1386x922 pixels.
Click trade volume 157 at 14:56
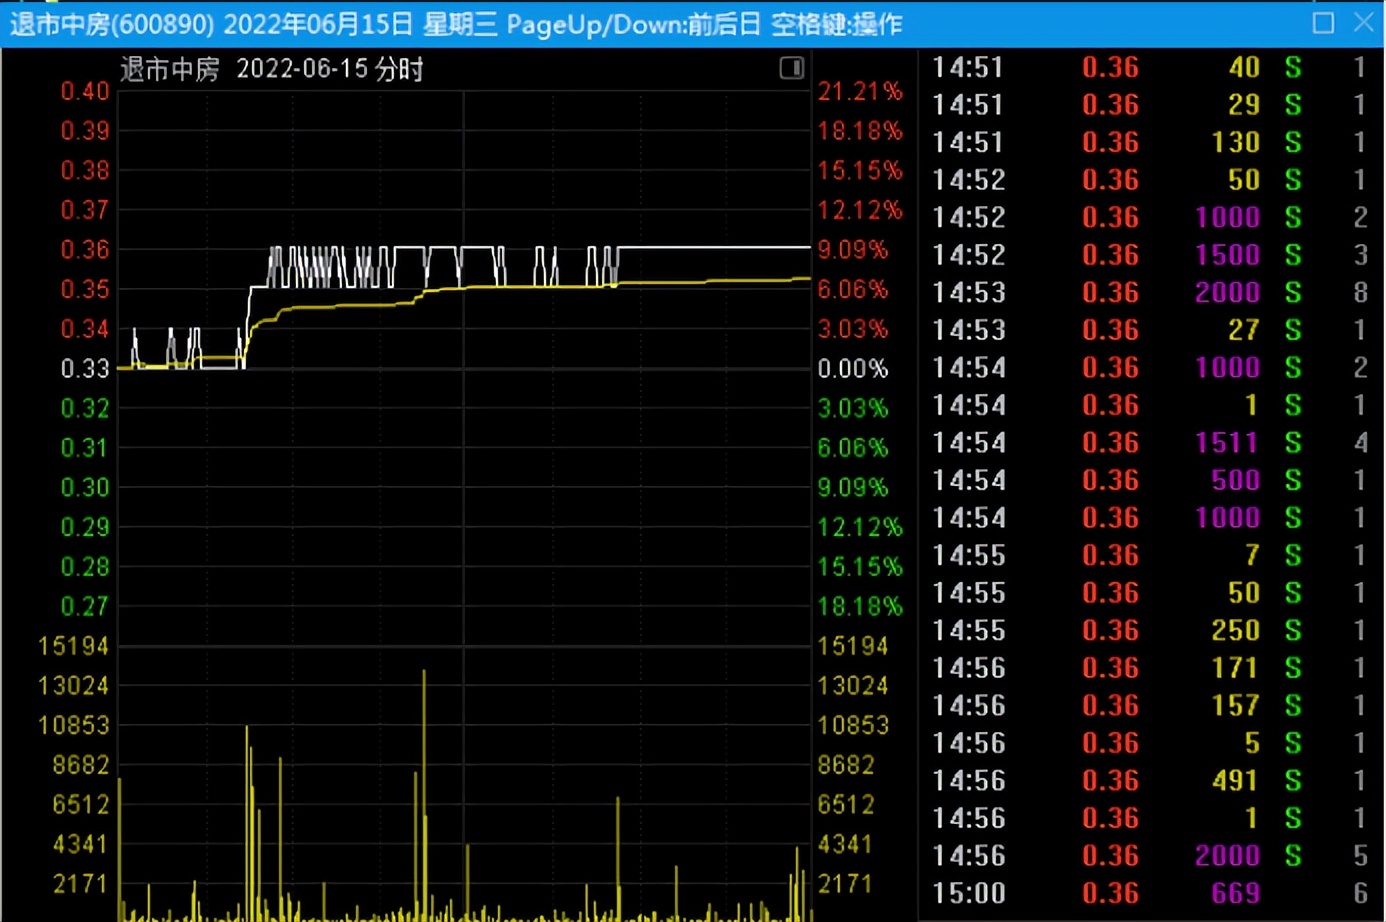point(1236,706)
